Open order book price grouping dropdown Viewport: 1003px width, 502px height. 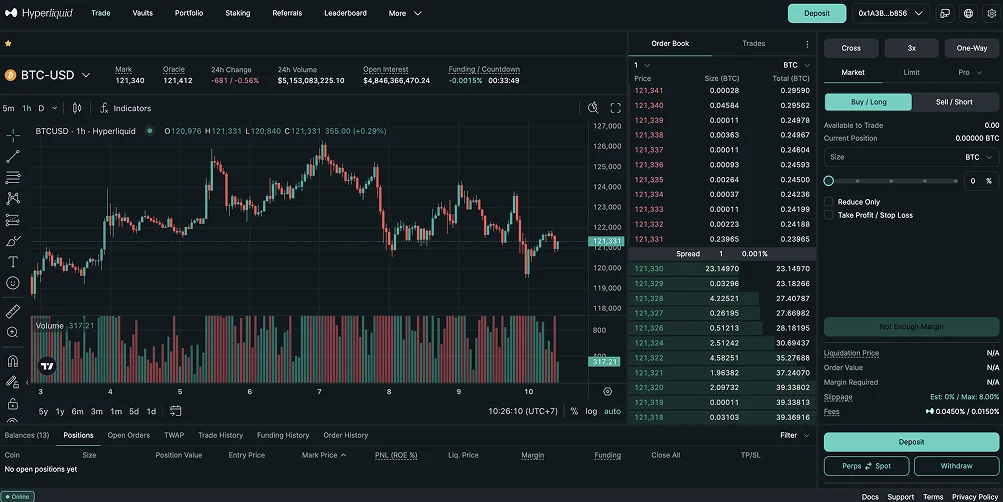point(642,65)
